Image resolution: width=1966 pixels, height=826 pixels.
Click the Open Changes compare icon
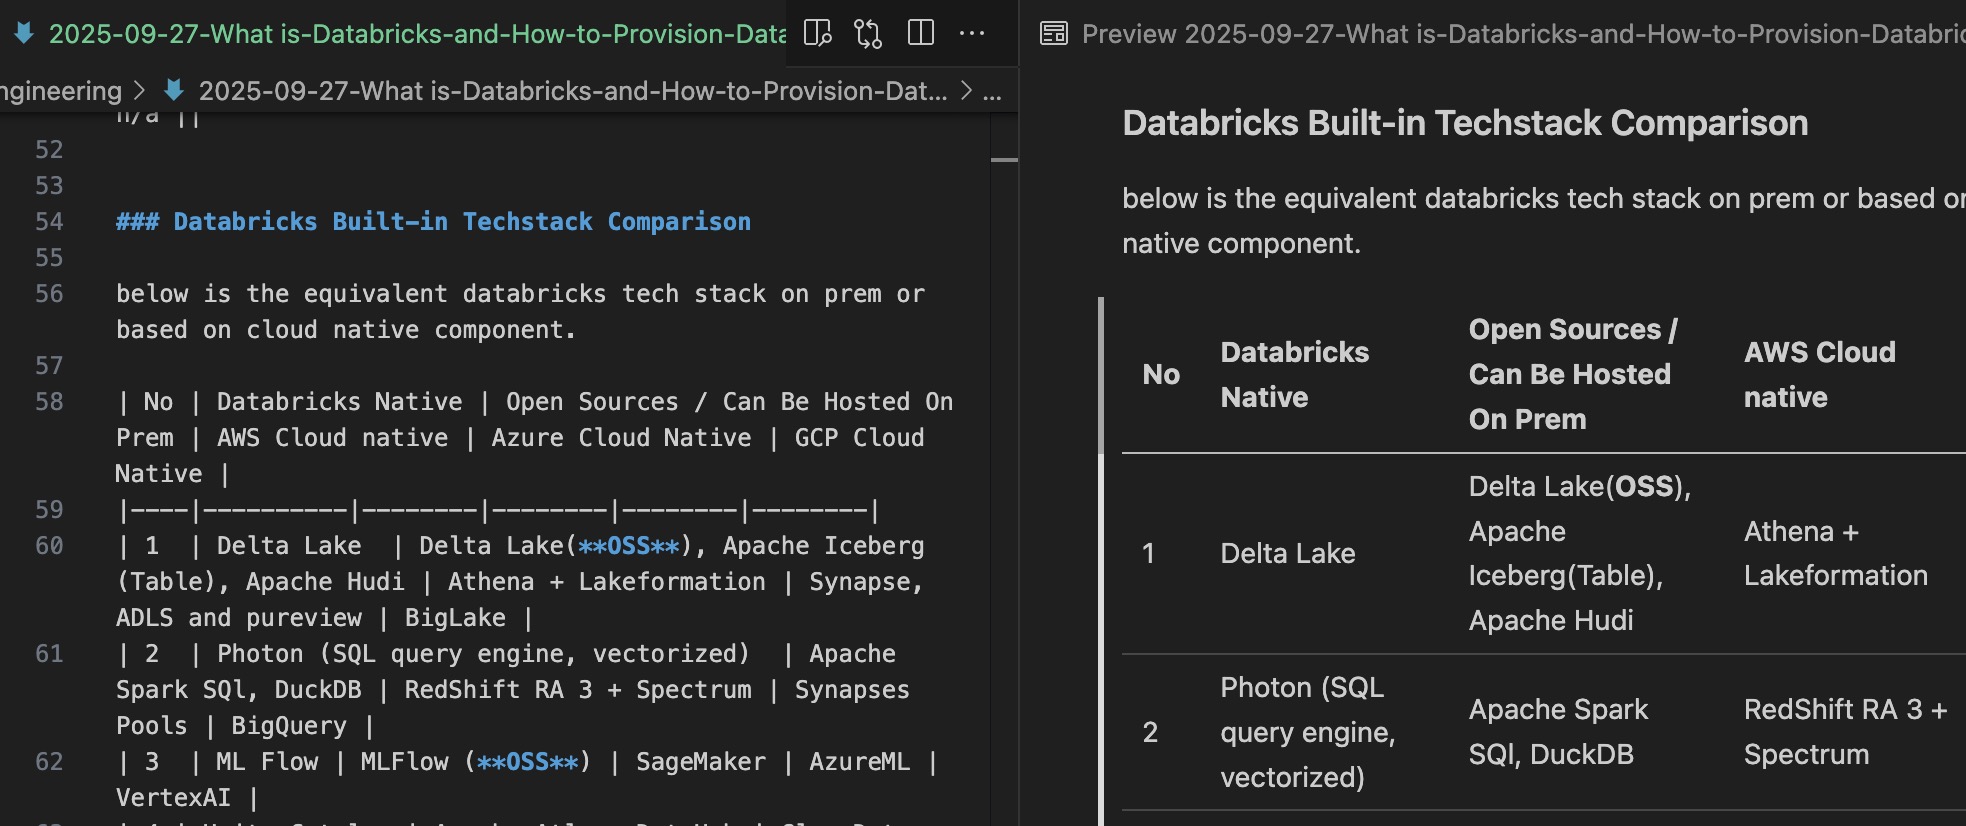868,34
